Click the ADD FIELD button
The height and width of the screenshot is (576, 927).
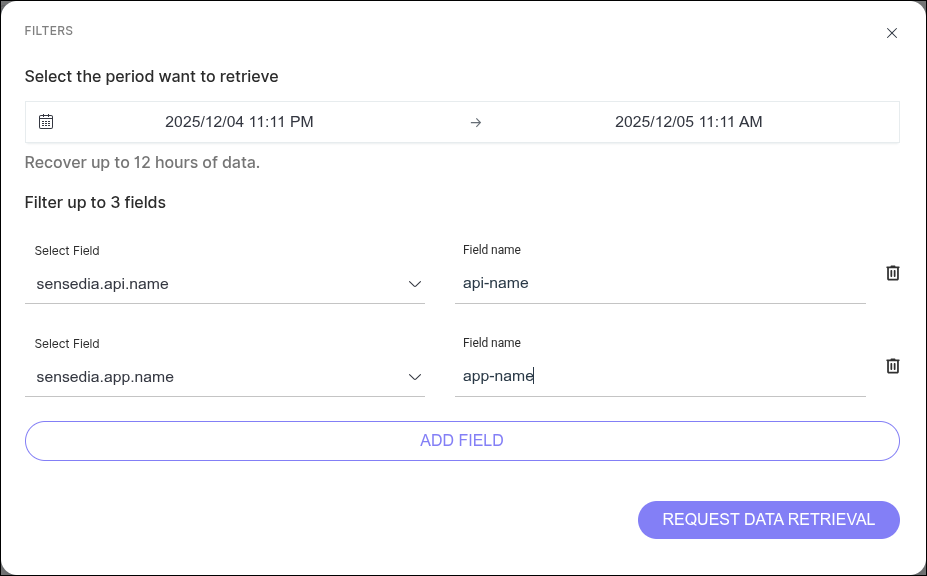462,440
